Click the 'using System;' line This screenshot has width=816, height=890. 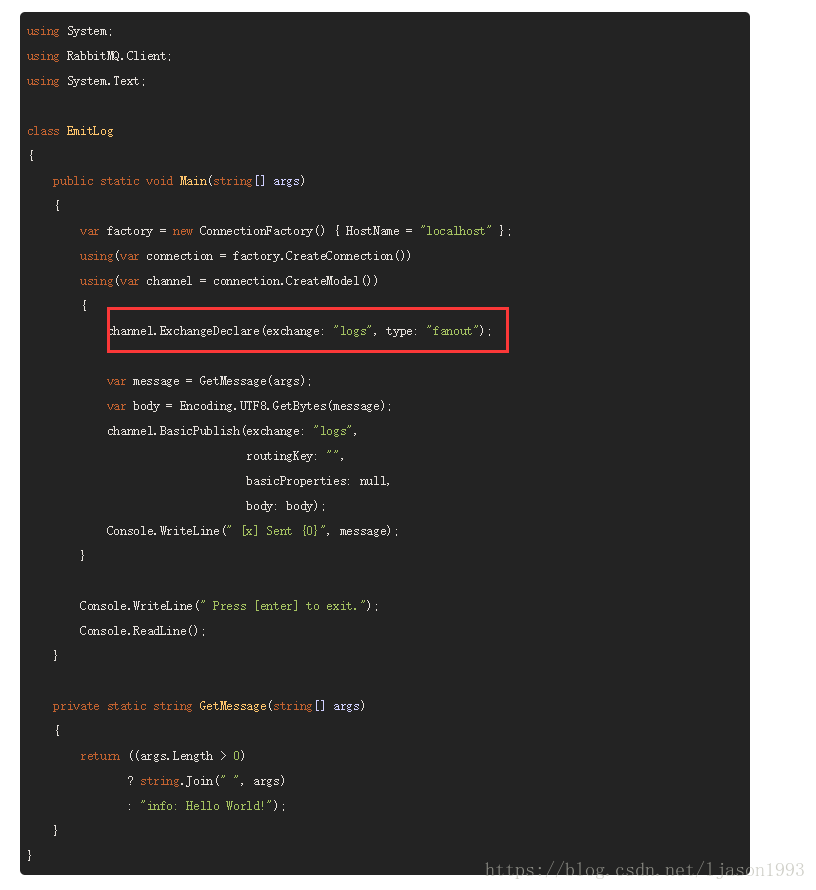click(x=69, y=31)
